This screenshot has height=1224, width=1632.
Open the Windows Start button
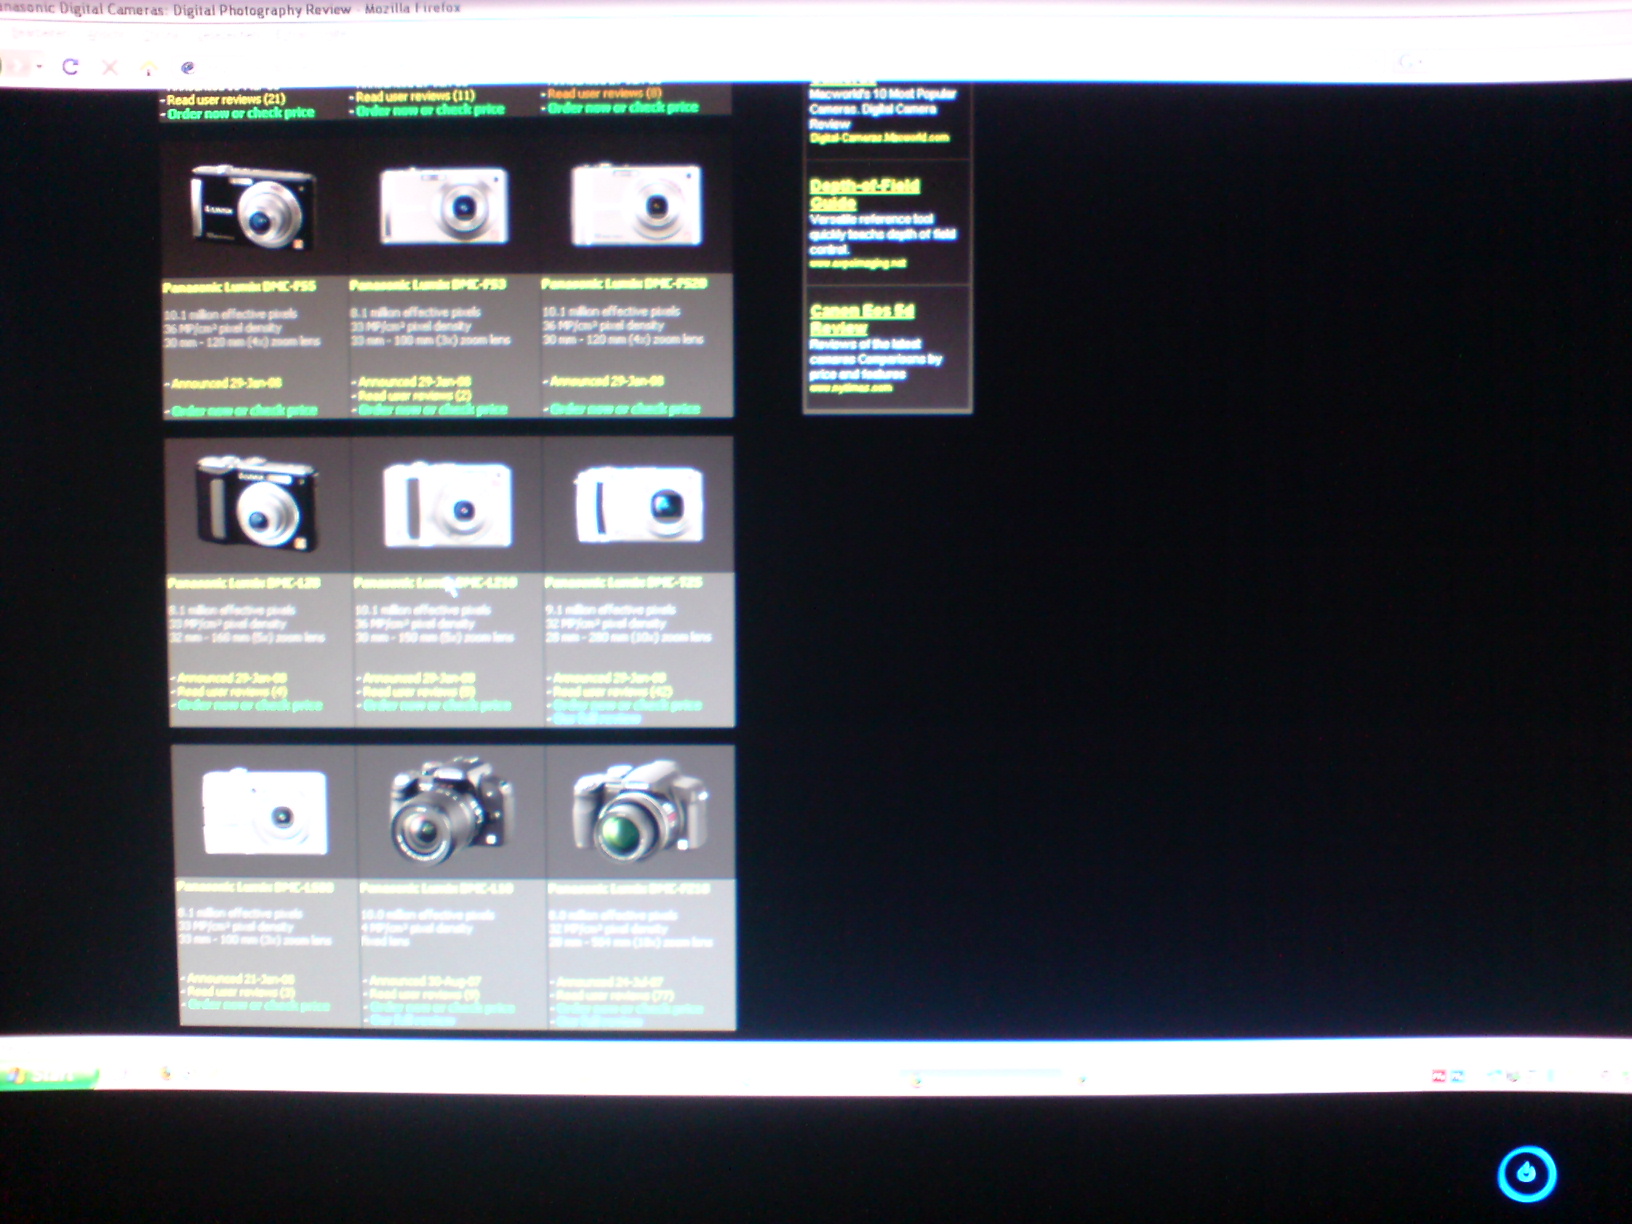tap(50, 1076)
